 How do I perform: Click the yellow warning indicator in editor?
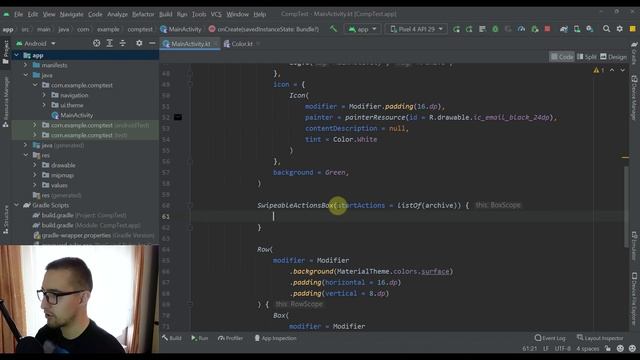[x=598, y=70]
